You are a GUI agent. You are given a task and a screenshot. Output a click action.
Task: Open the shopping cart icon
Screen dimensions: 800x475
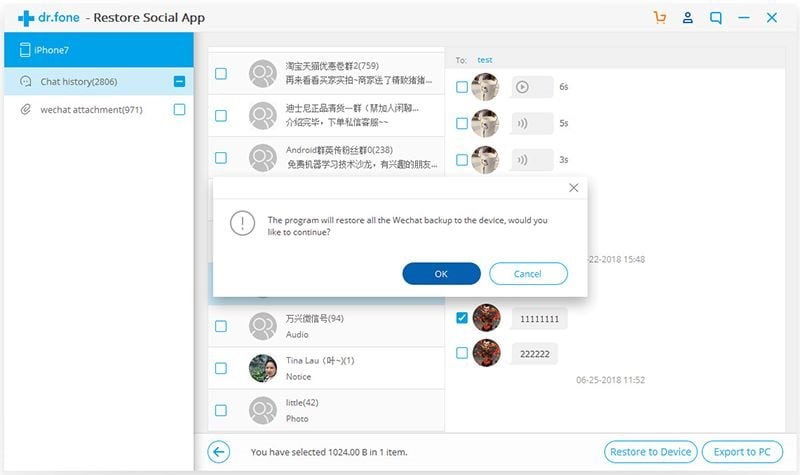click(660, 18)
